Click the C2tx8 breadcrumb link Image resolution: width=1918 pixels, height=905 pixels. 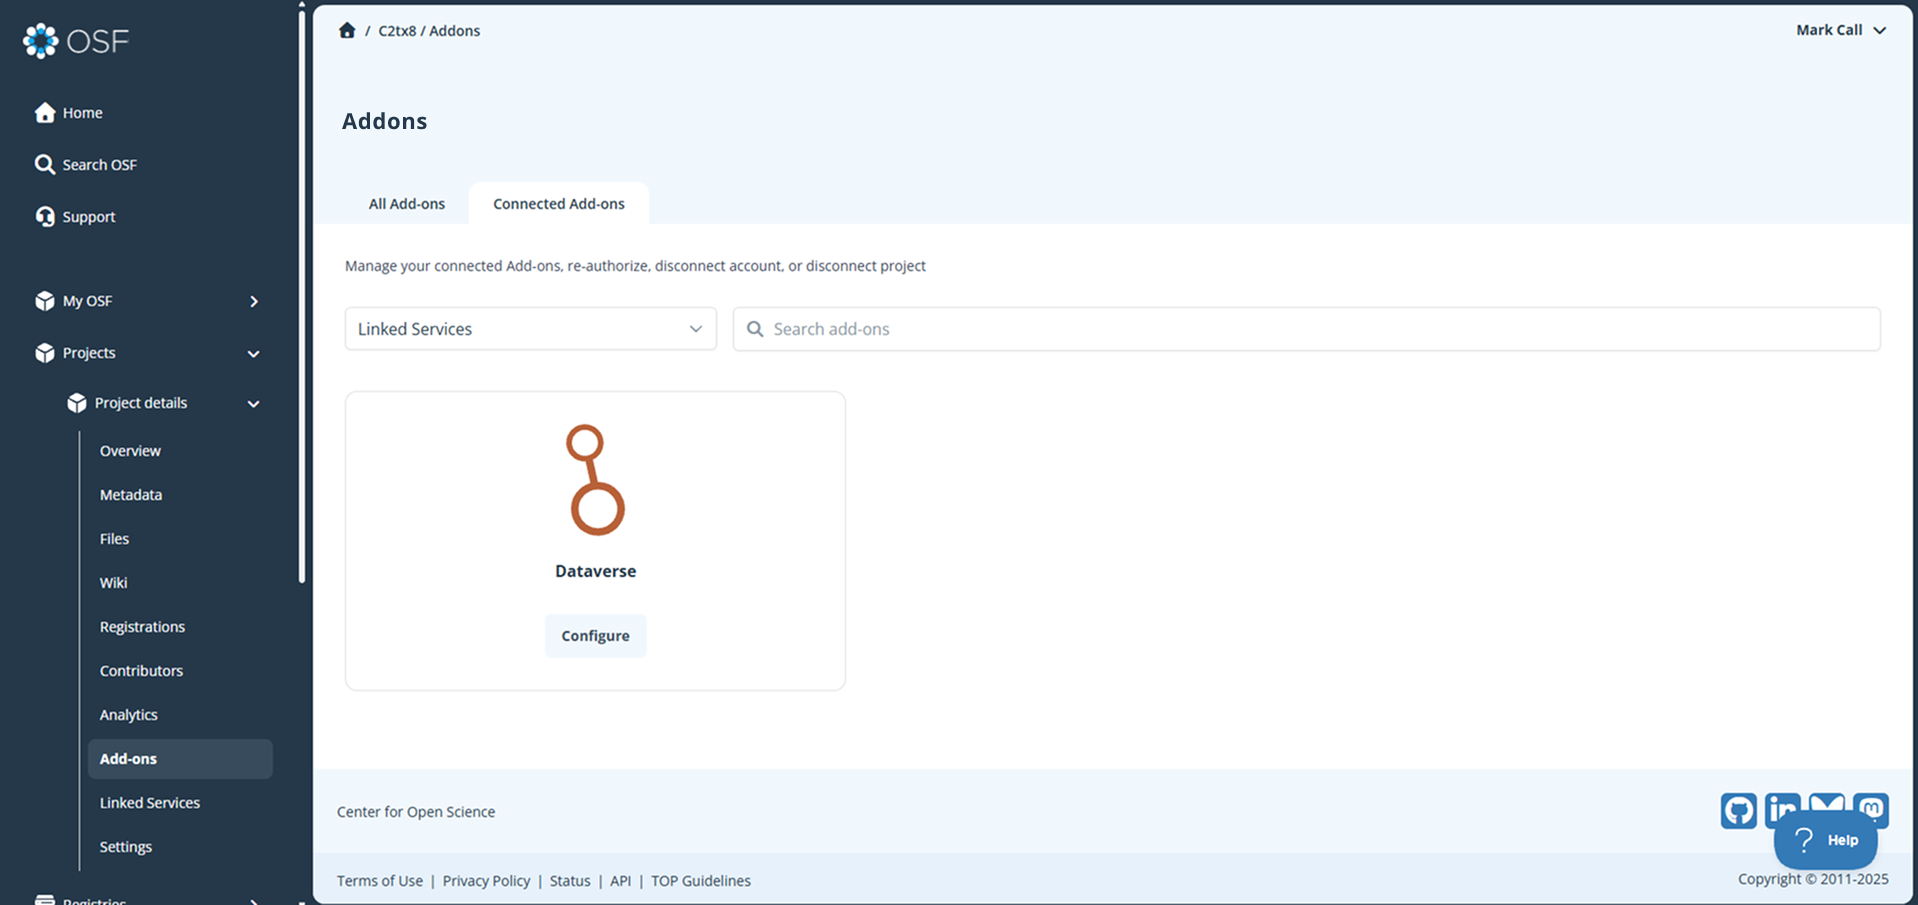click(x=397, y=31)
